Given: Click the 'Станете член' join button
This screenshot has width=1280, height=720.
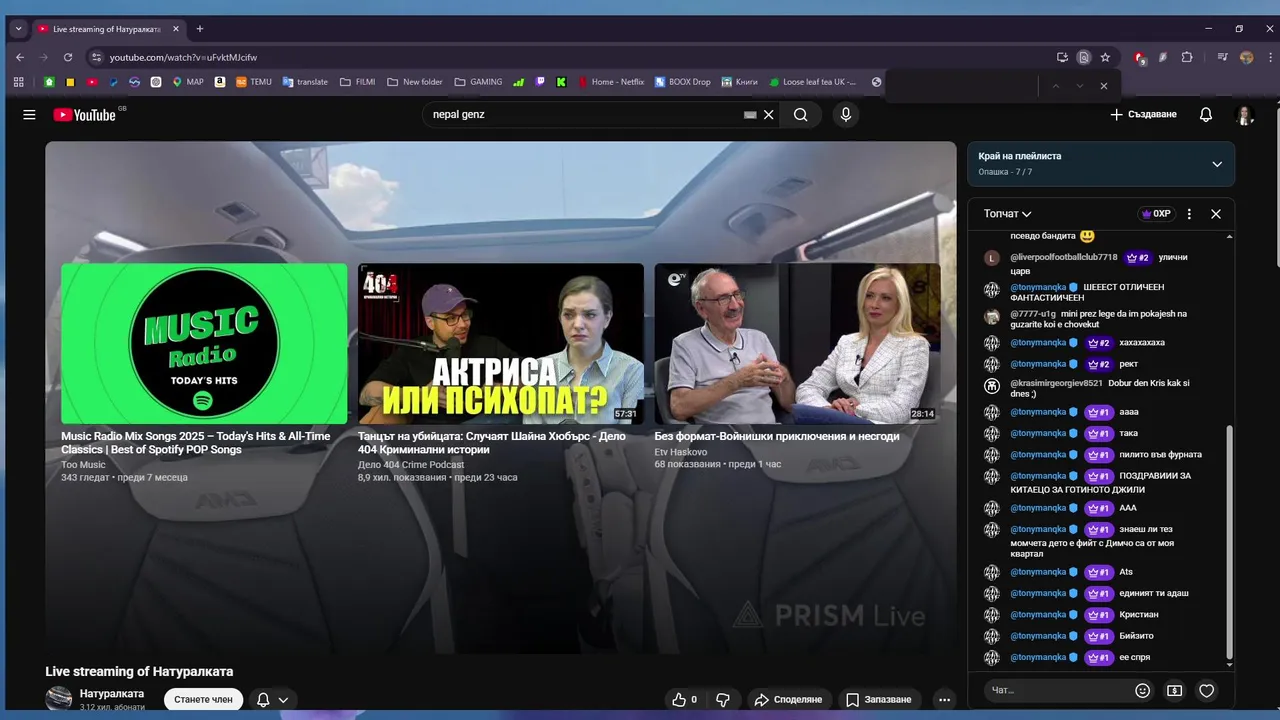Looking at the screenshot, I should click(203, 700).
